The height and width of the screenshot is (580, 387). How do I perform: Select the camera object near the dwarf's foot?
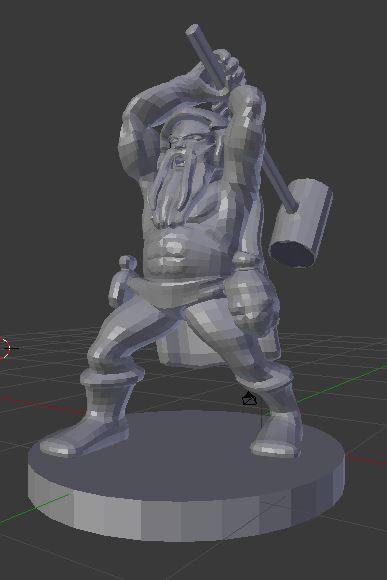tap(249, 398)
